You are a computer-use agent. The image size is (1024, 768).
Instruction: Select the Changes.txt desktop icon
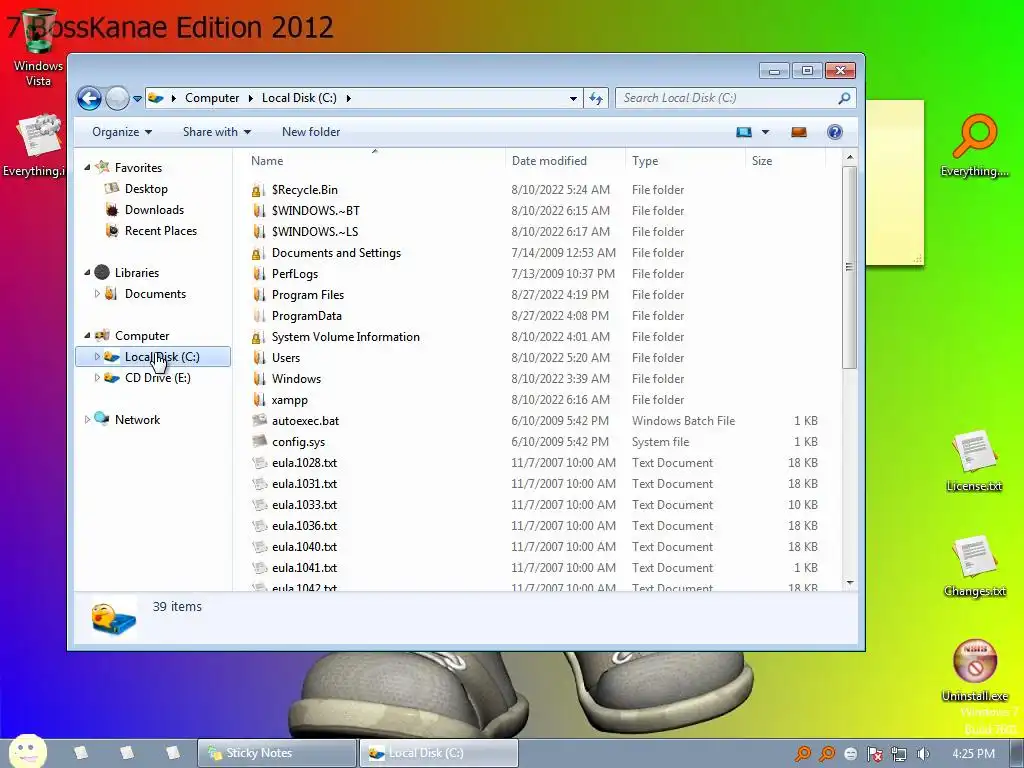pos(974,566)
